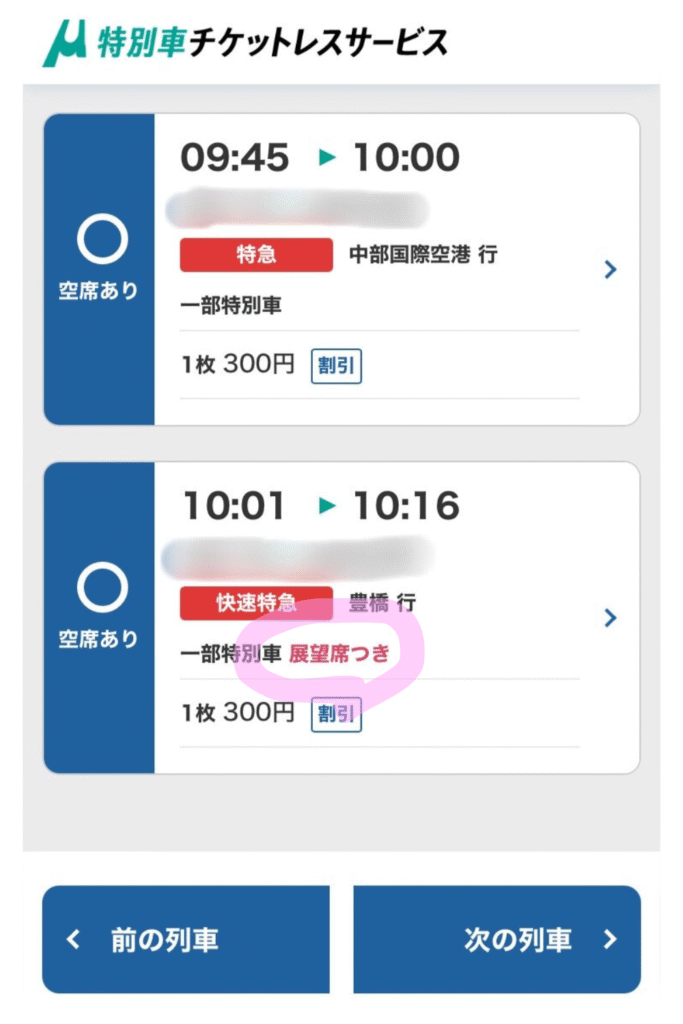683x1024 pixels.
Task: Go to 次の列車 next train
Action: [x=497, y=939]
